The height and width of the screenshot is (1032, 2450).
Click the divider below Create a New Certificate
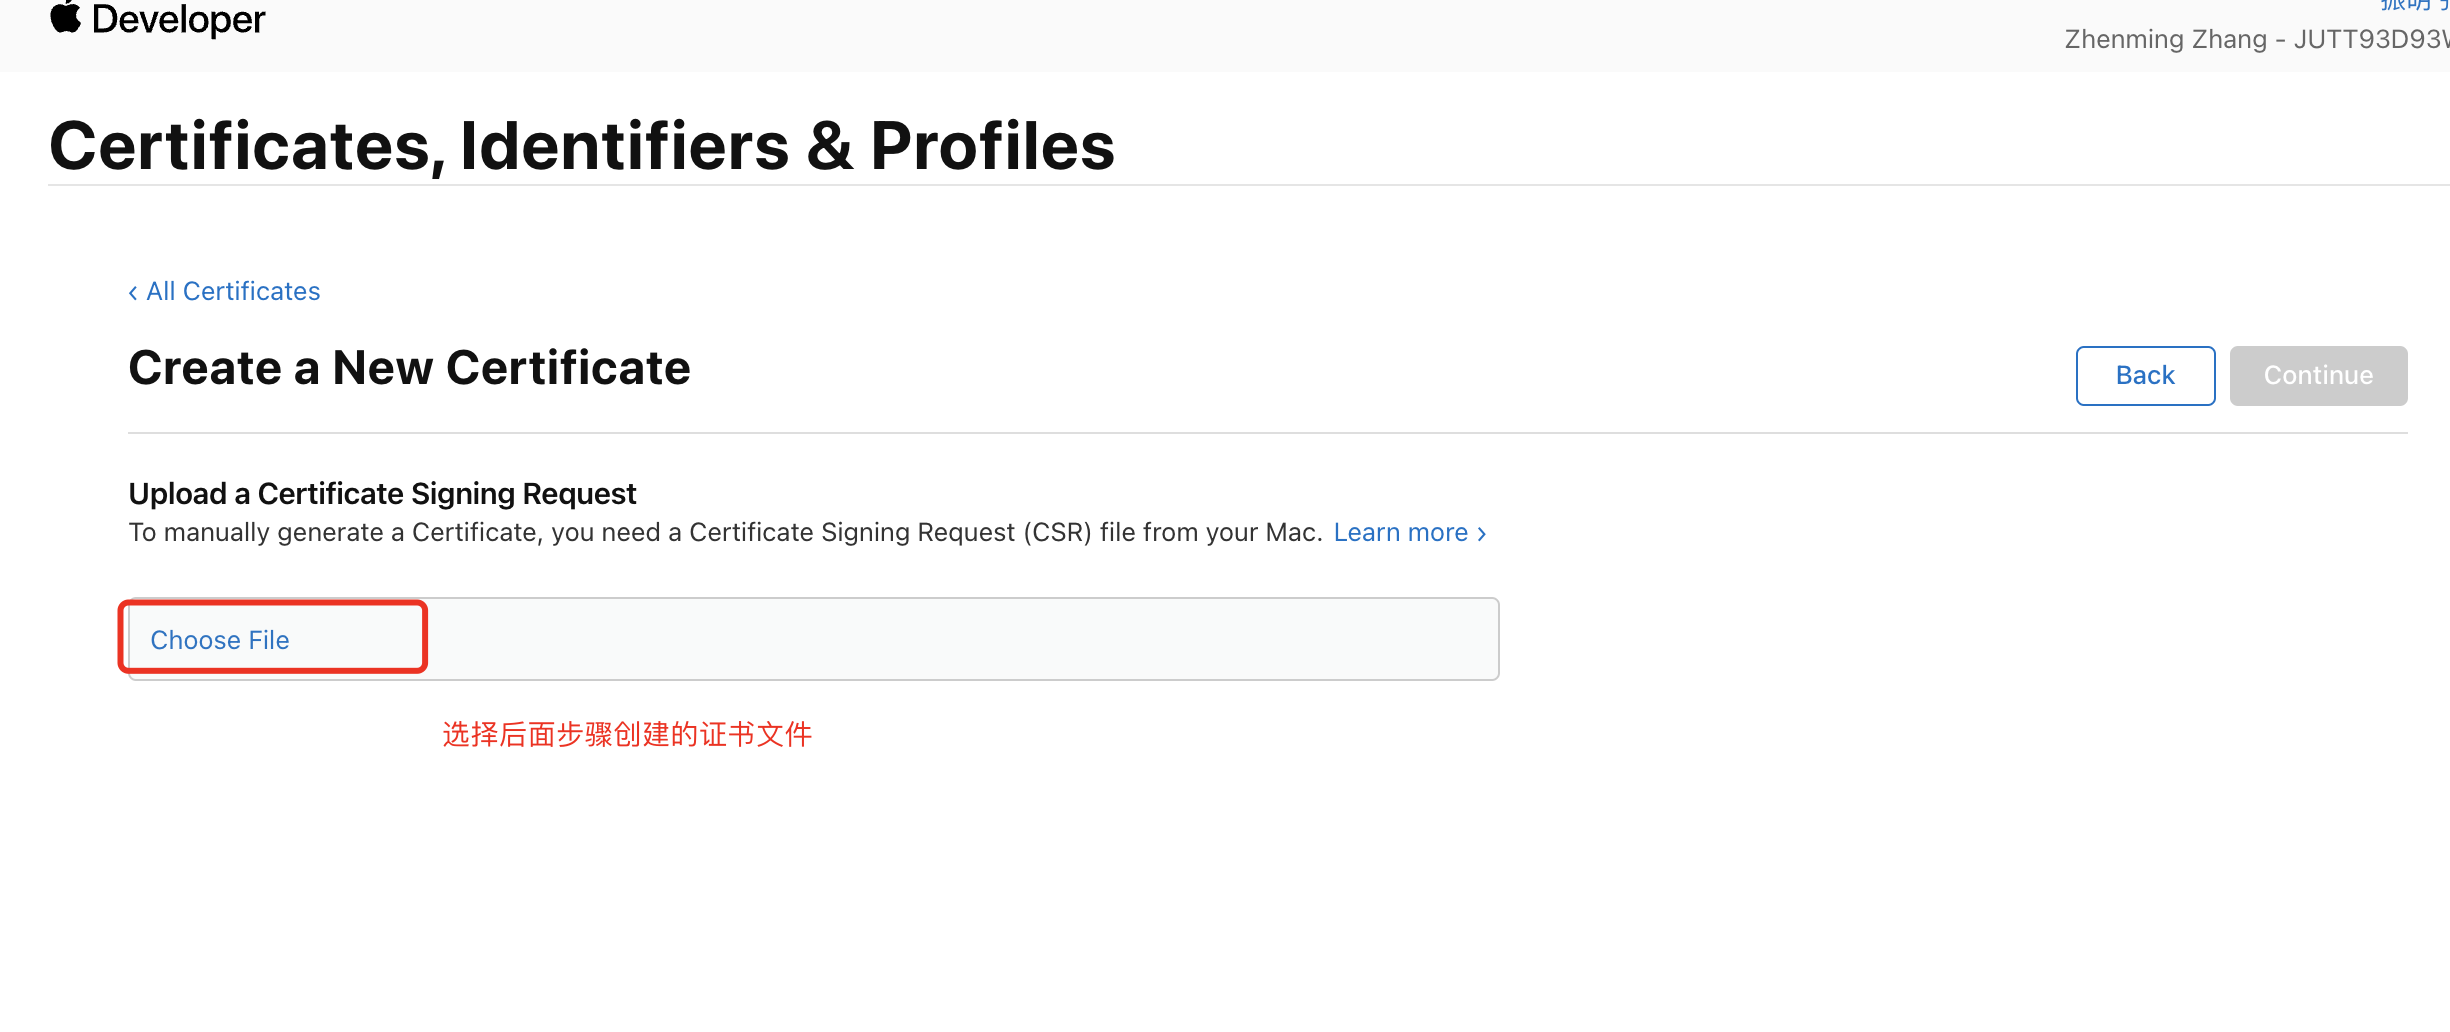[x=1267, y=433]
